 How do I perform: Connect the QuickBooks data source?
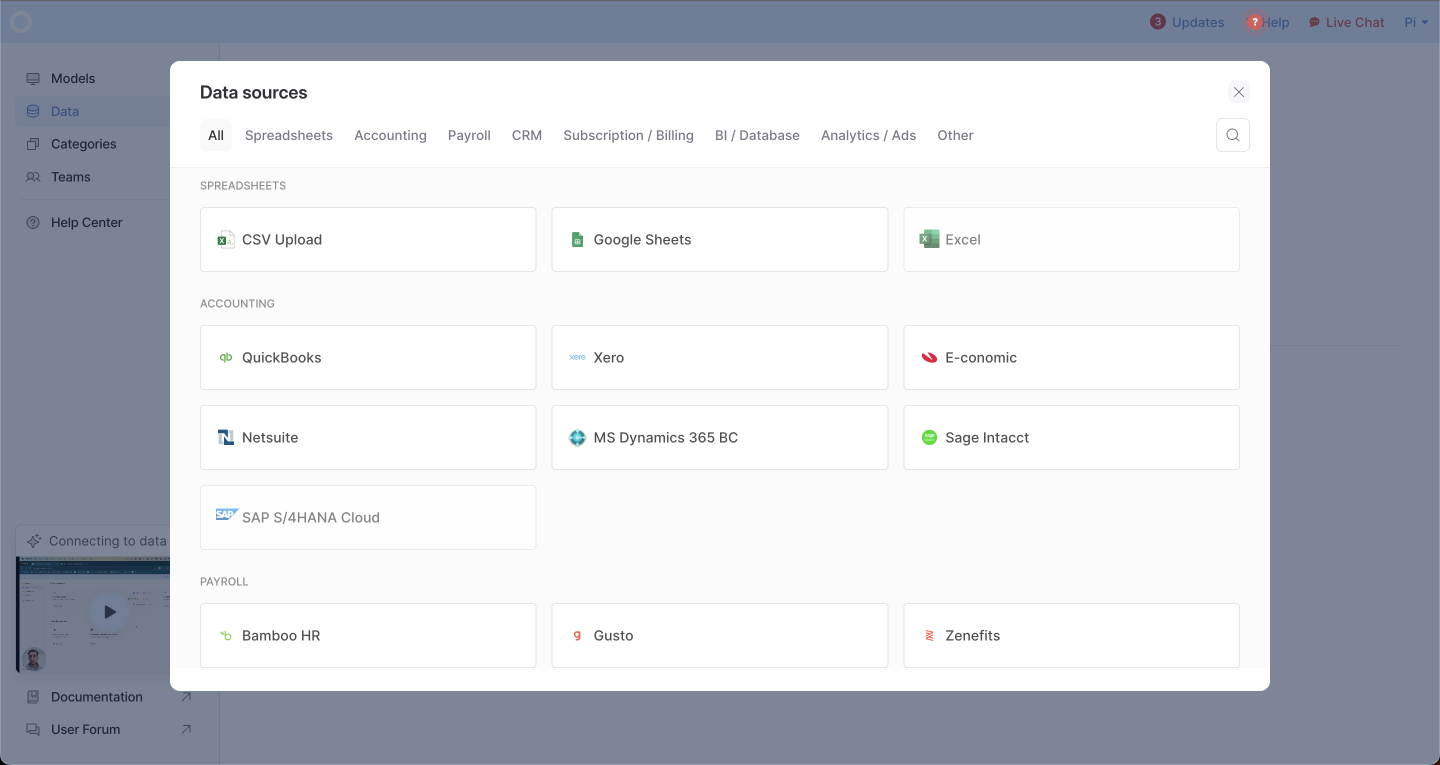tap(368, 357)
